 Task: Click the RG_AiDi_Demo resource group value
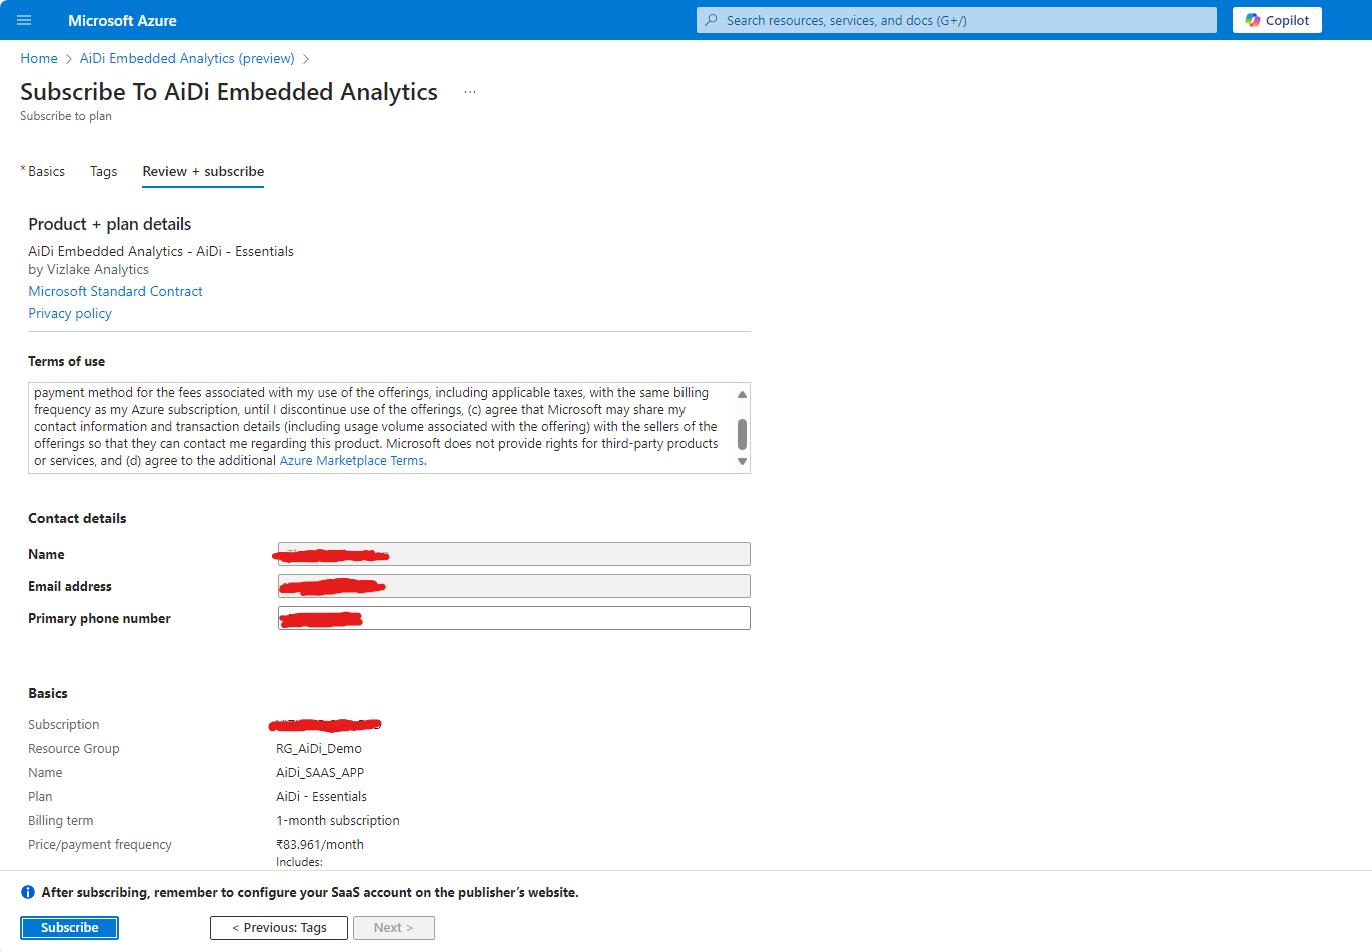coord(319,749)
